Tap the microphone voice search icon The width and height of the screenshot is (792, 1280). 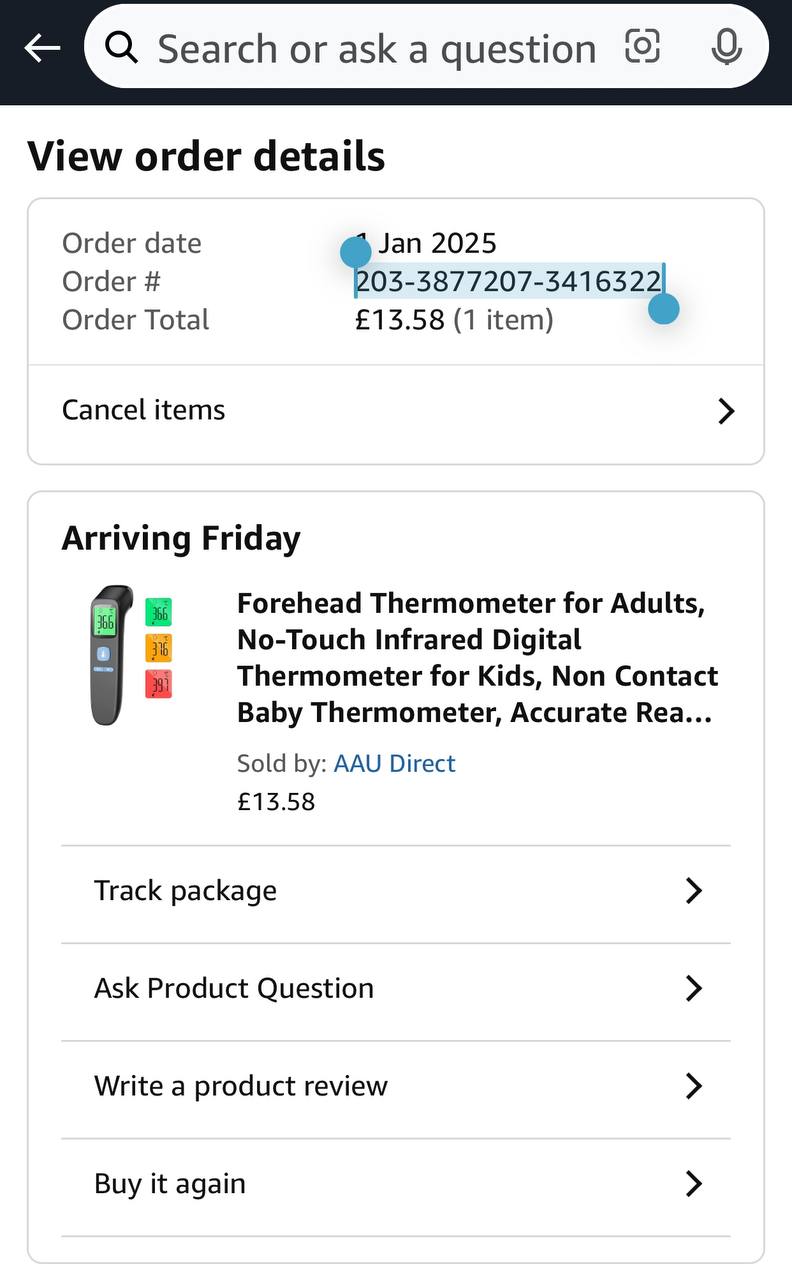727,47
